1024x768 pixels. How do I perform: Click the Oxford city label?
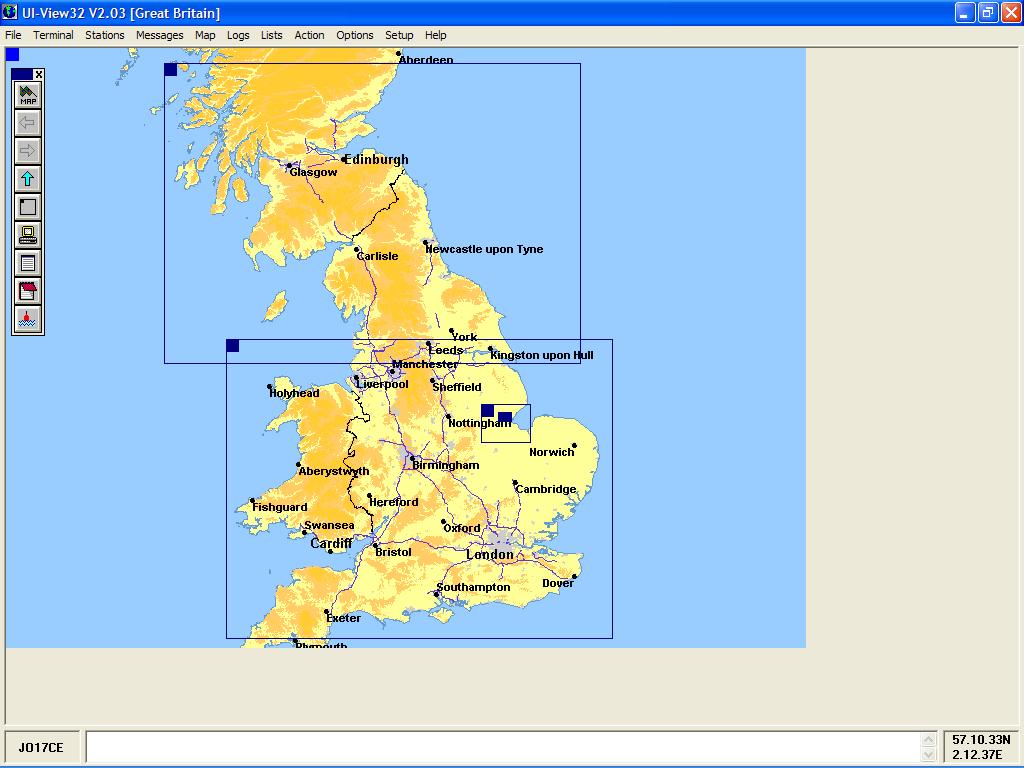pyautogui.click(x=462, y=528)
